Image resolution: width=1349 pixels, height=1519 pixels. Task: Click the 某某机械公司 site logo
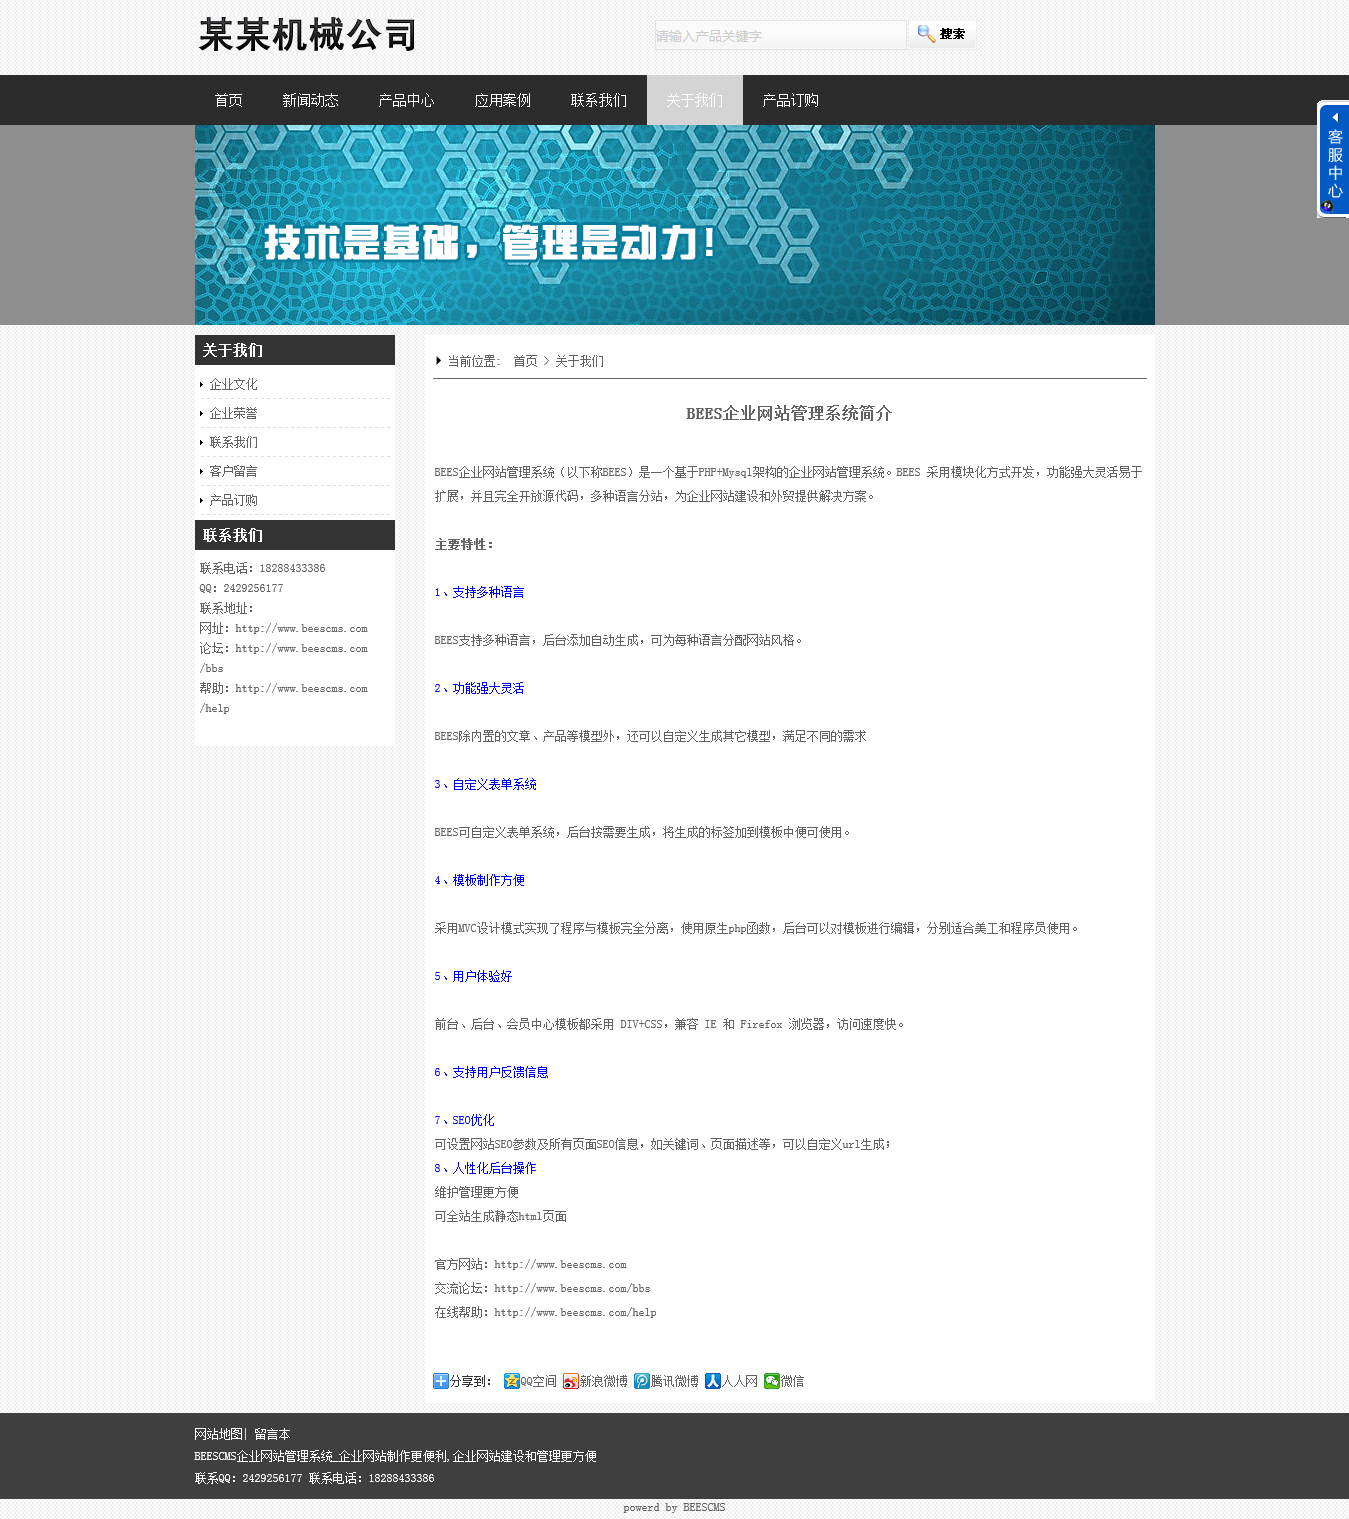(308, 35)
